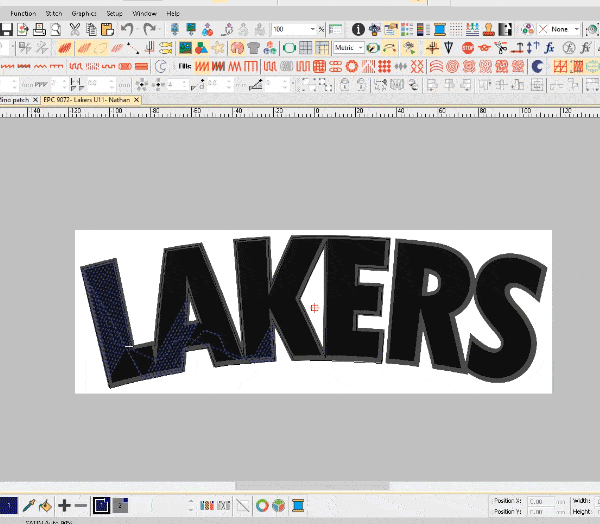The image size is (600, 524).
Task: Click the Position X input field
Action: pos(541,501)
